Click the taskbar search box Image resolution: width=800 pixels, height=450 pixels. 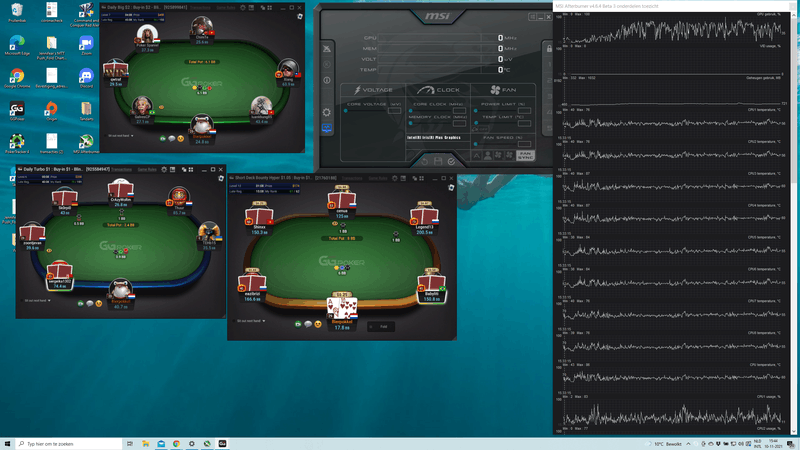(x=68, y=444)
